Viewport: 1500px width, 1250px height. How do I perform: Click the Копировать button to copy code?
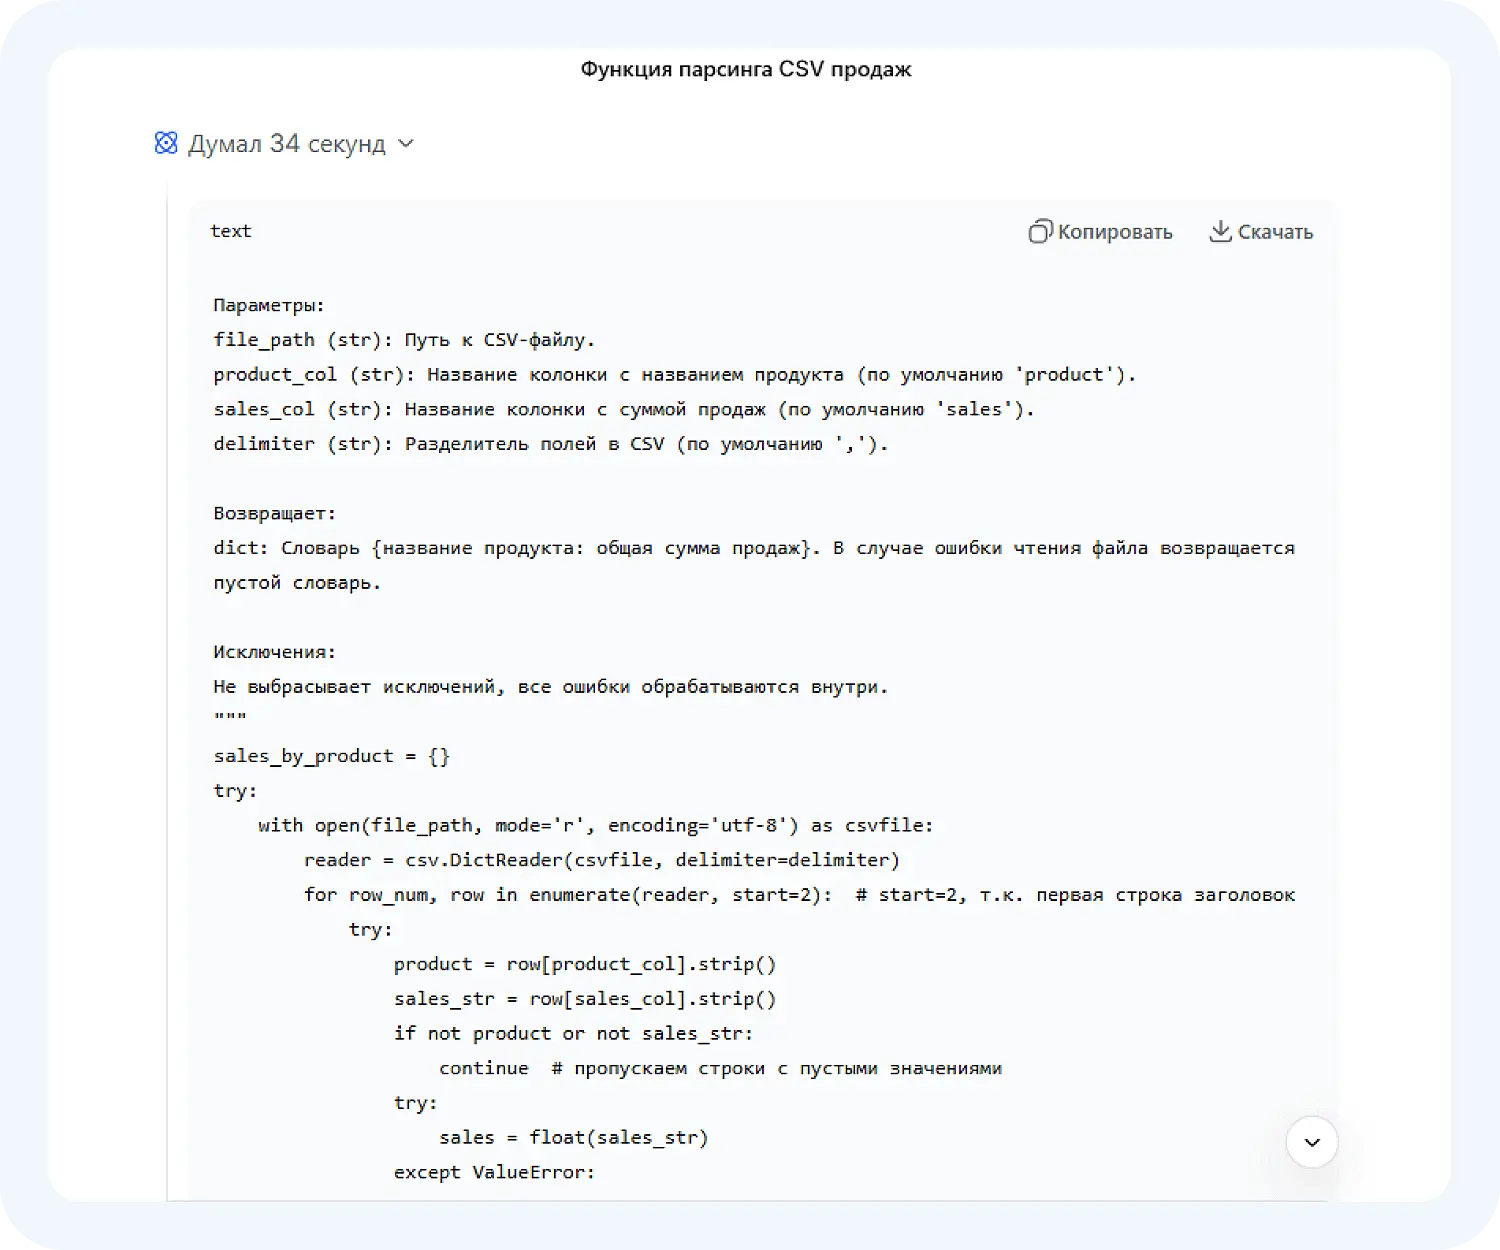[1100, 231]
